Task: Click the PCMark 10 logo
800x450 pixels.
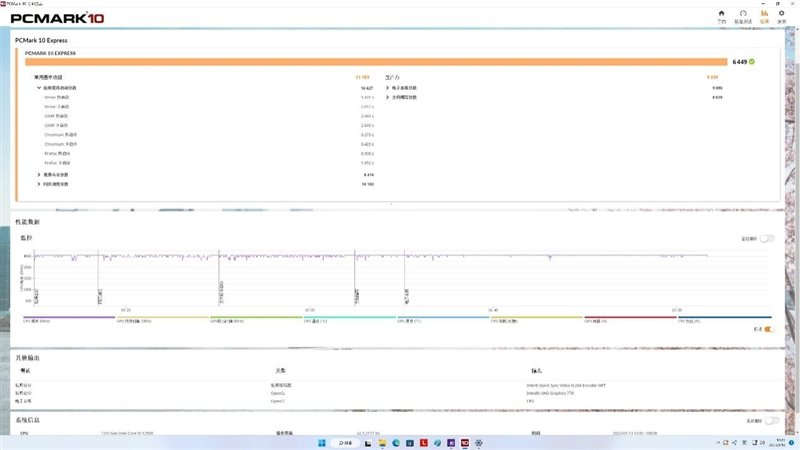Action: tap(57, 18)
